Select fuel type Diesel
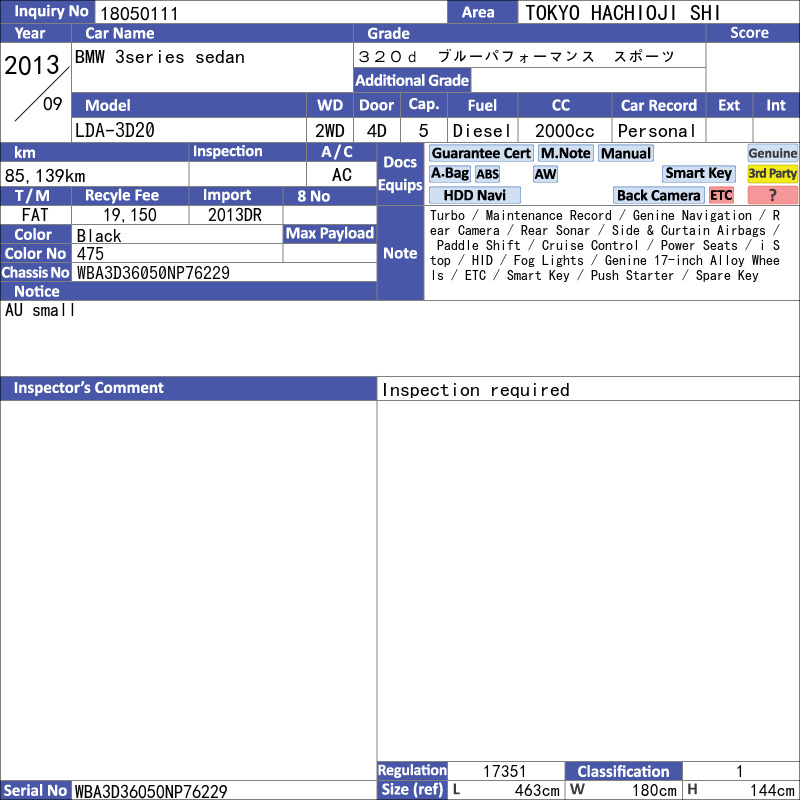Screen dimensions: 800x800 482,131
